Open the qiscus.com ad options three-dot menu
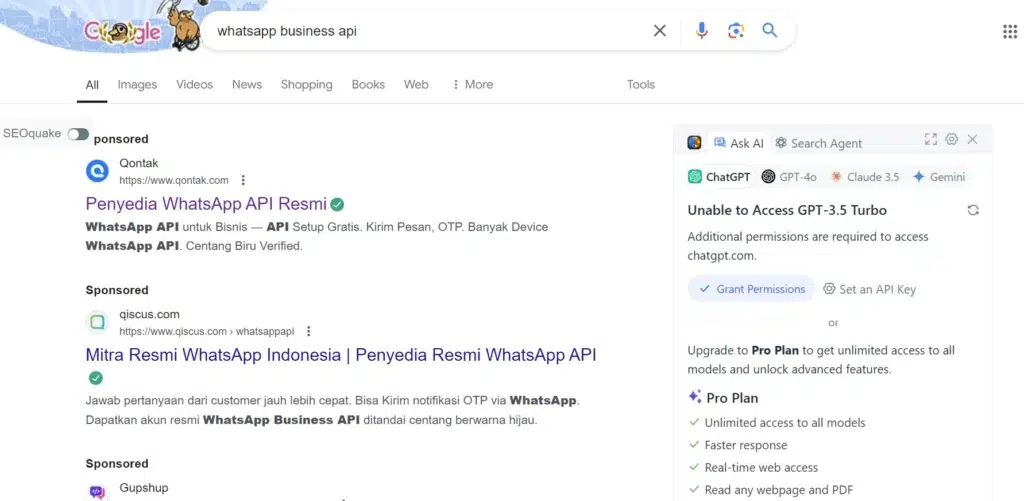 [309, 331]
